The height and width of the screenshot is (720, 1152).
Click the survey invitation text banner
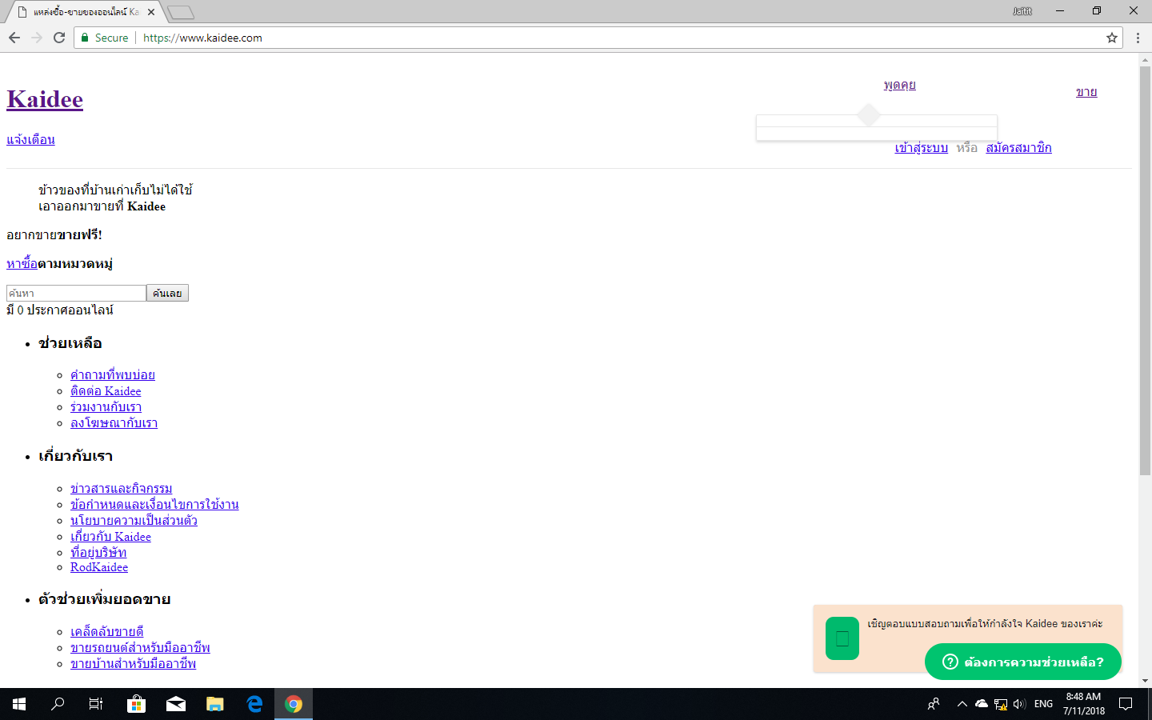[x=984, y=624]
